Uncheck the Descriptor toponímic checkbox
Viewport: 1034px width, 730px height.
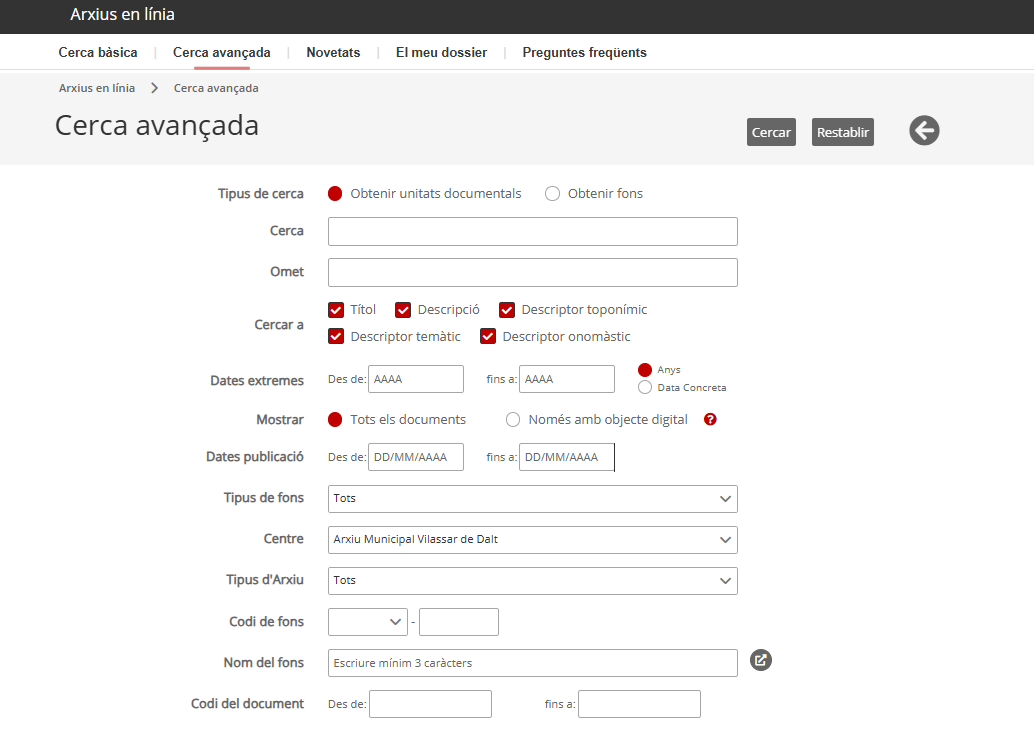507,310
